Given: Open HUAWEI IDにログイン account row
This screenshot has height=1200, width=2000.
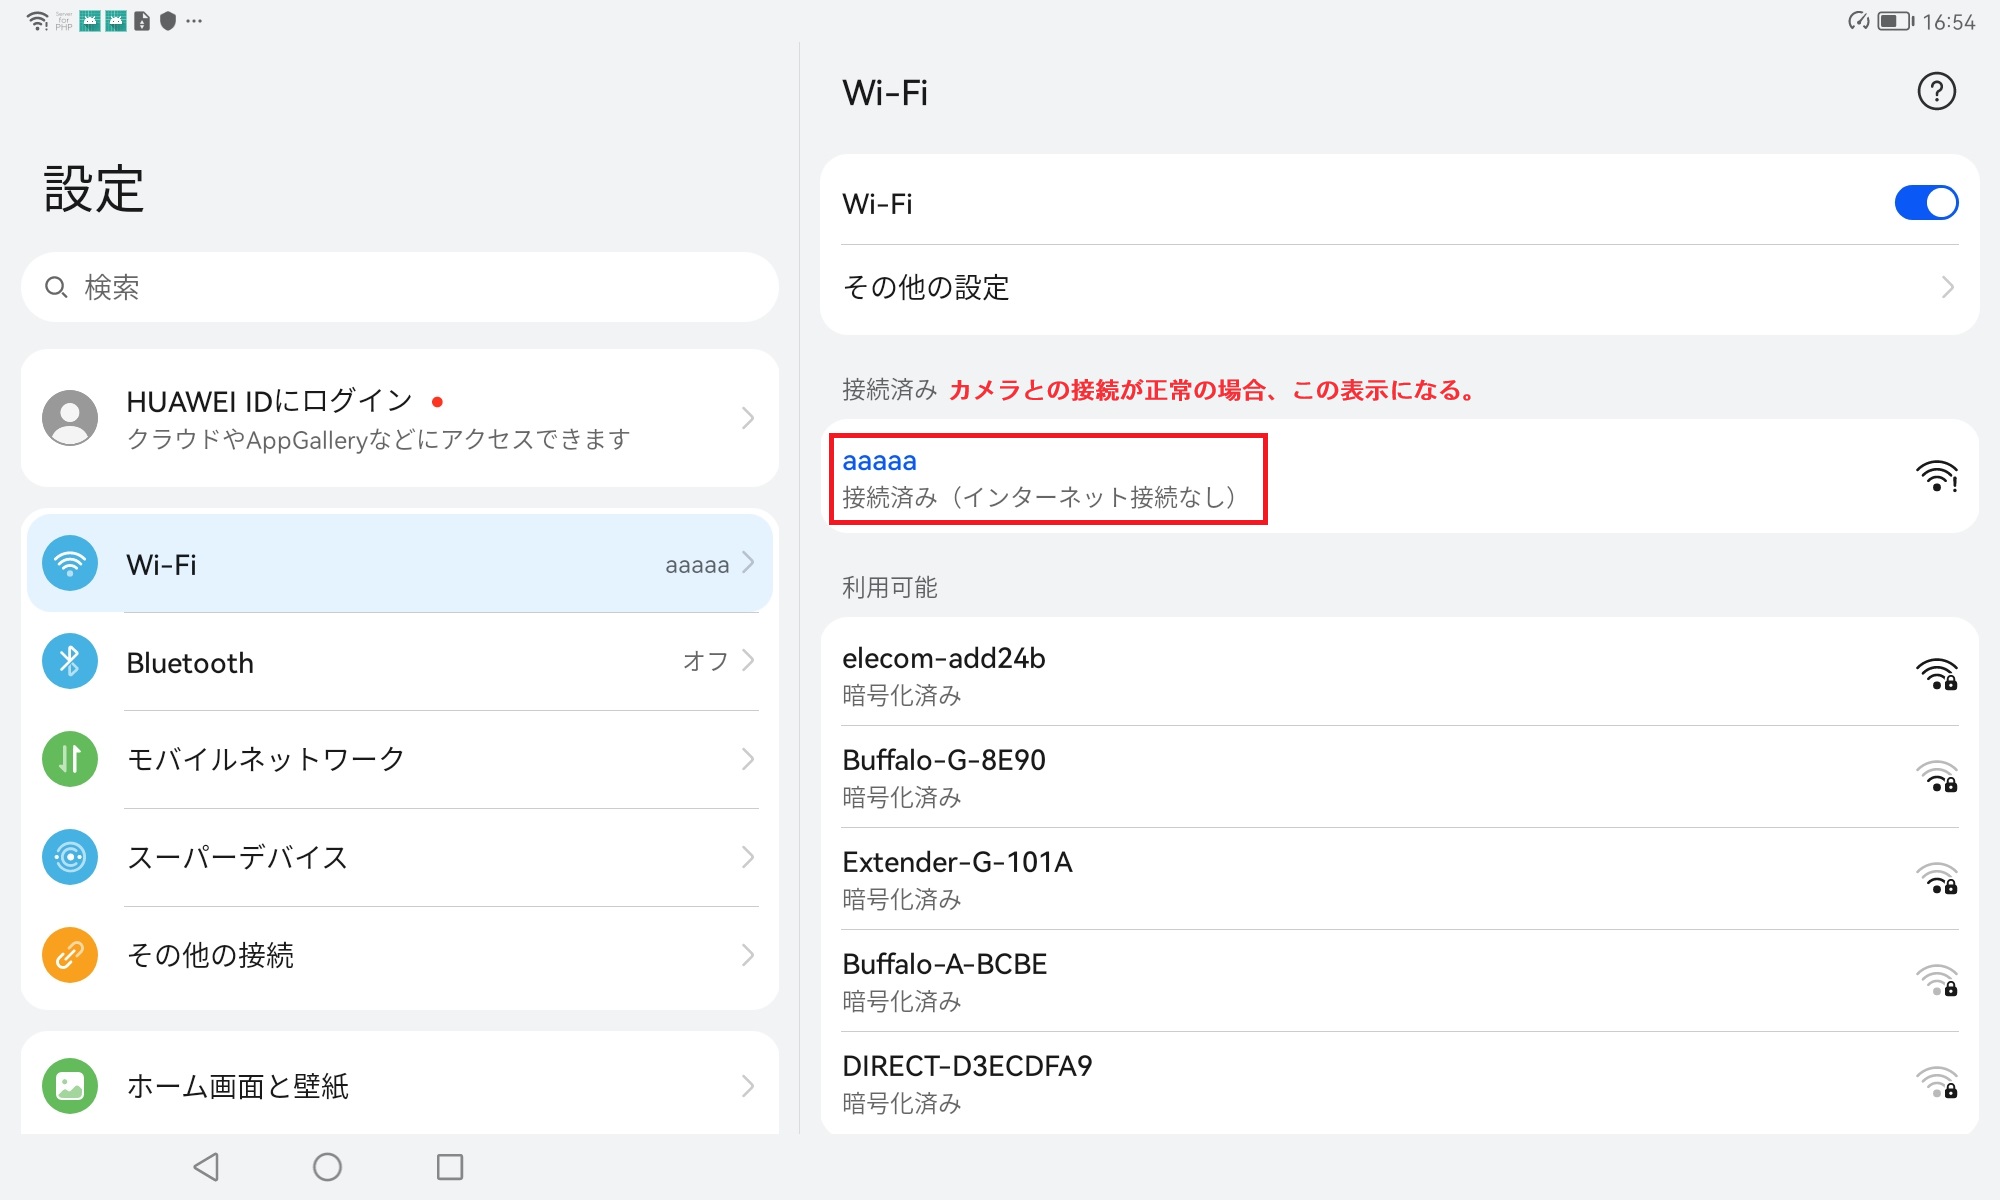Looking at the screenshot, I should (x=400, y=418).
